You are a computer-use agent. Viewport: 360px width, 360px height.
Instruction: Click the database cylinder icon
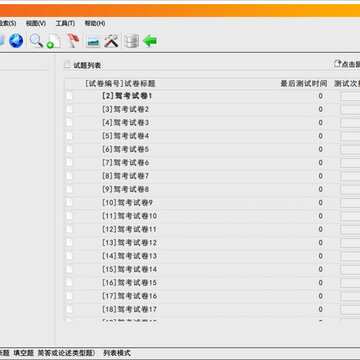pyautogui.click(x=131, y=41)
